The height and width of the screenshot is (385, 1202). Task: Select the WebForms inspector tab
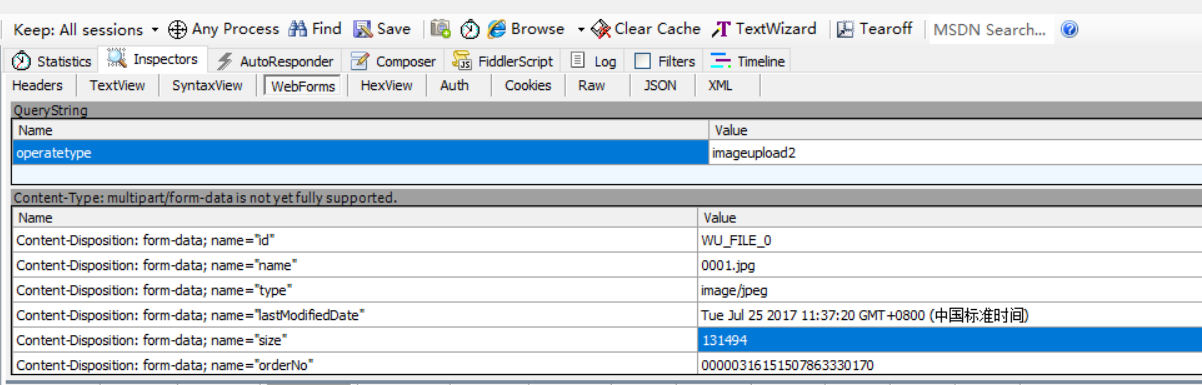point(303,86)
